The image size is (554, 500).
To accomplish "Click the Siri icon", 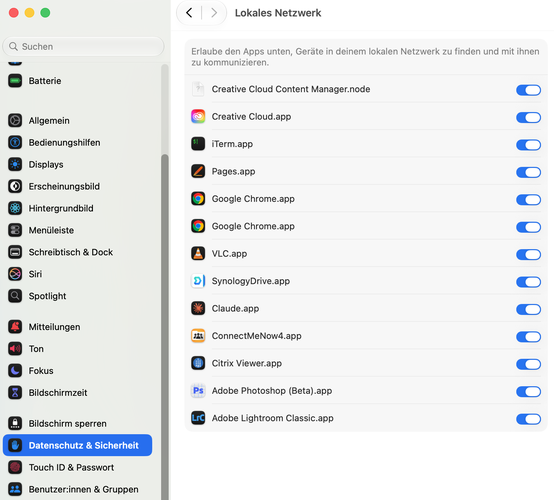I will [x=15, y=274].
